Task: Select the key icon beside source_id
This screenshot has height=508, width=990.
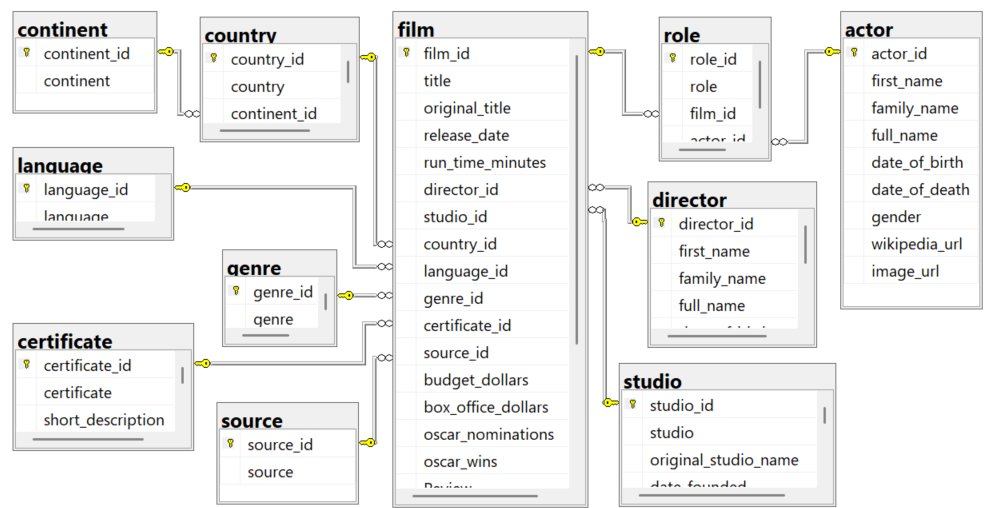Action: [x=230, y=444]
